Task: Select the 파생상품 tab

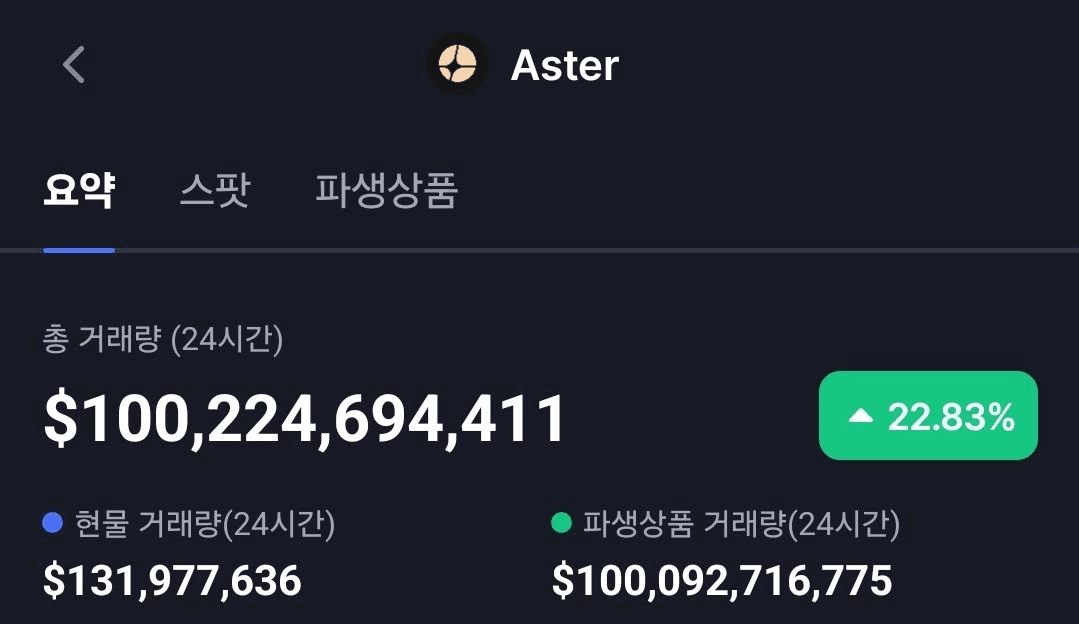Action: pyautogui.click(x=386, y=190)
